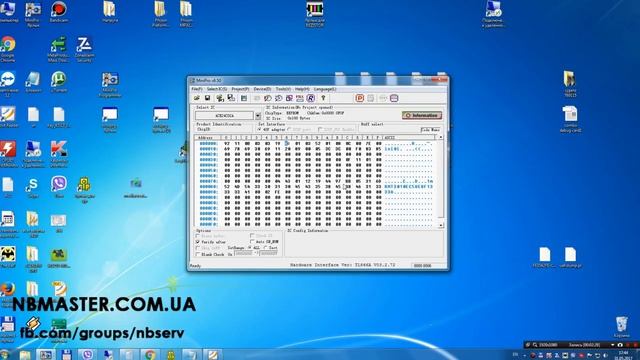Open file using the toolbar folder icon
This screenshot has height=360, width=640.
click(197, 98)
